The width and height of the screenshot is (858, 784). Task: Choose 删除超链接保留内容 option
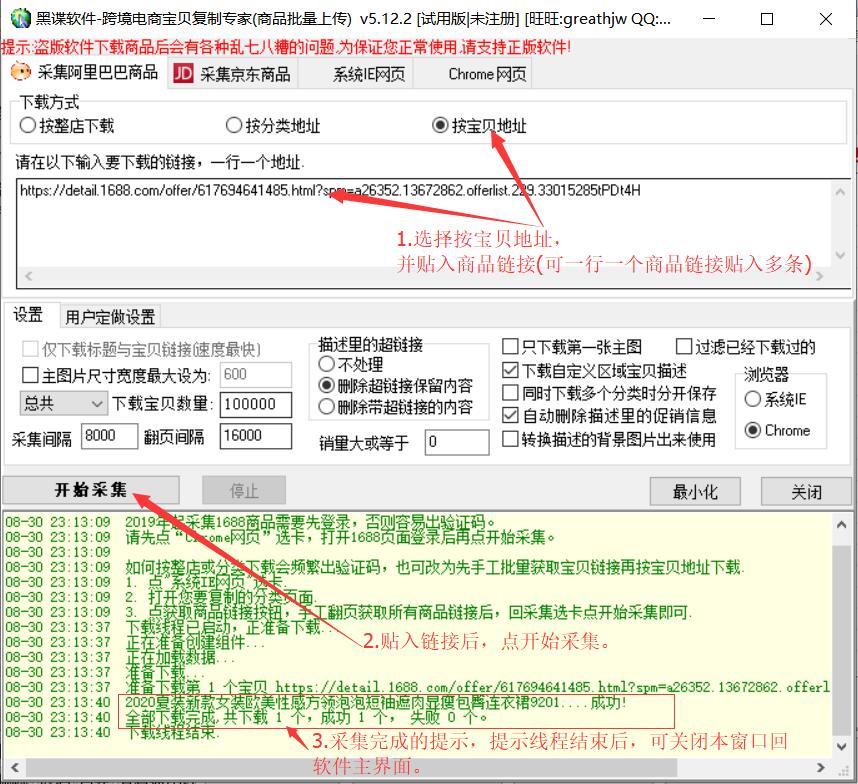tap(396, 386)
